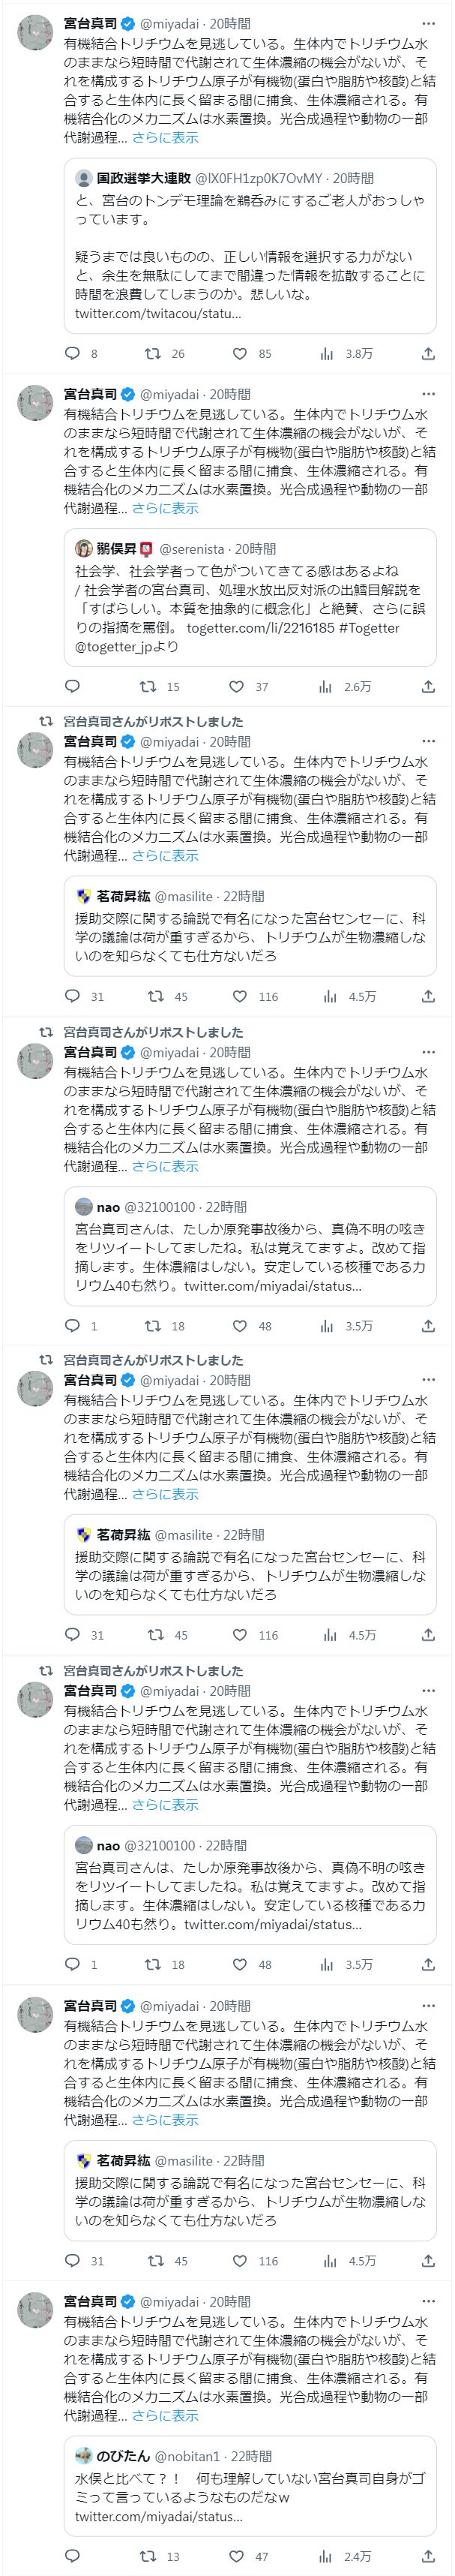Expand さらに表示 above 国政選挙大連敗 quote
The height and width of the screenshot is (2576, 455).
tap(165, 138)
